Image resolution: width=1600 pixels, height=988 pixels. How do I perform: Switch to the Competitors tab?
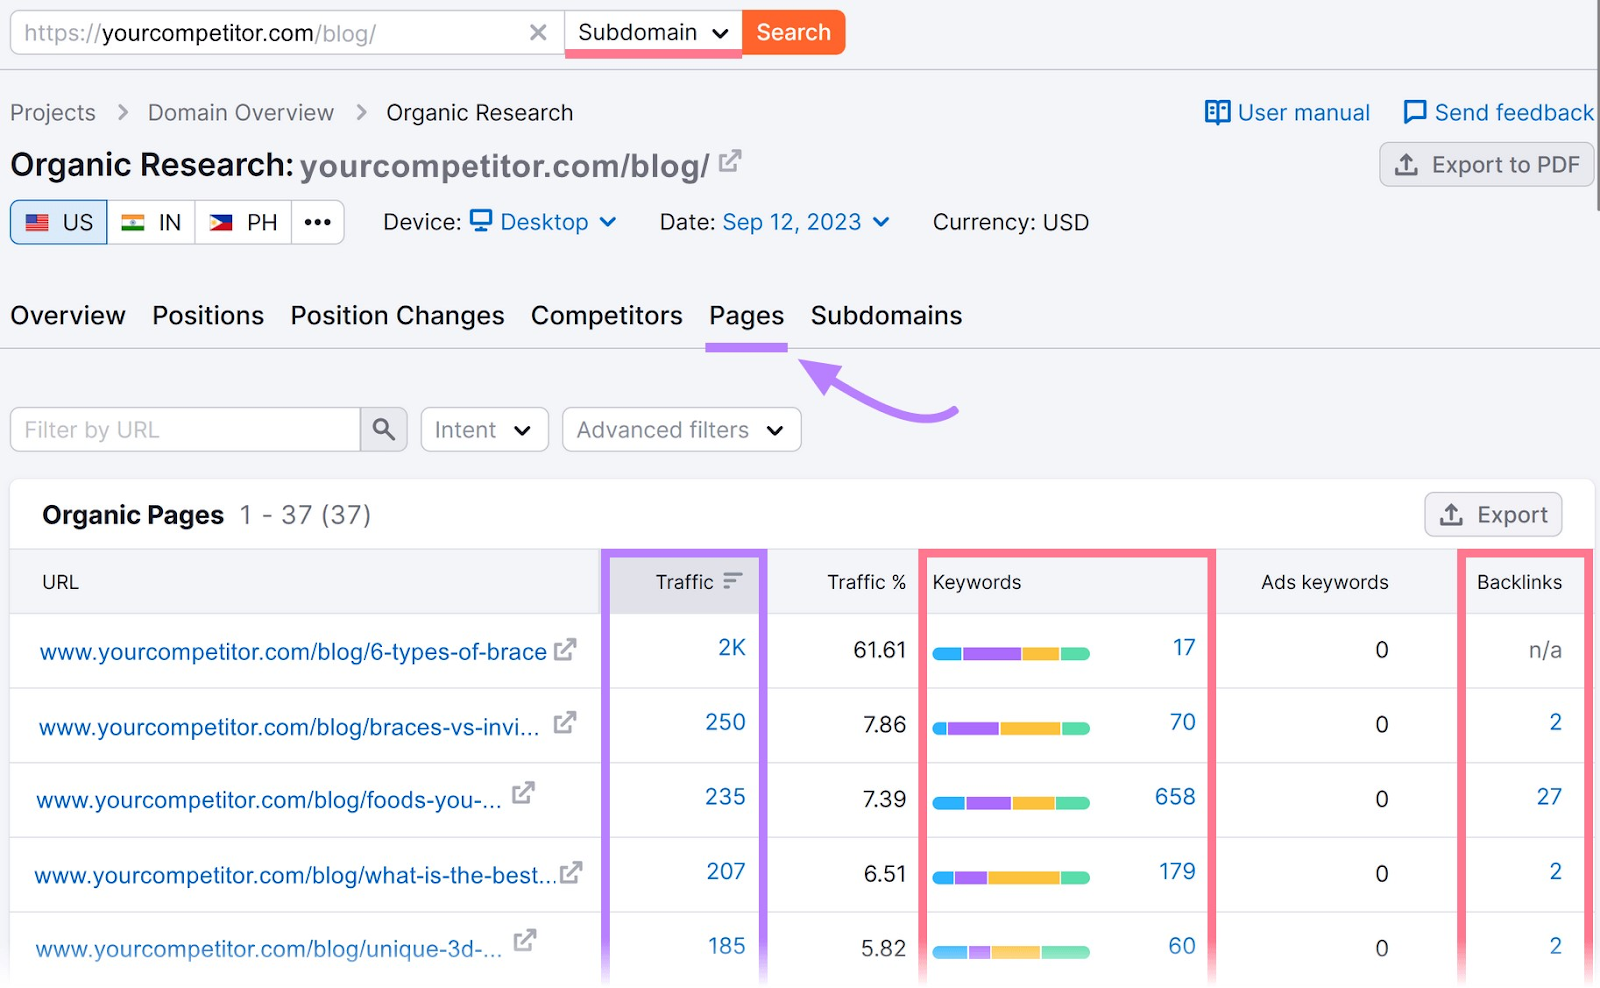[x=606, y=315]
